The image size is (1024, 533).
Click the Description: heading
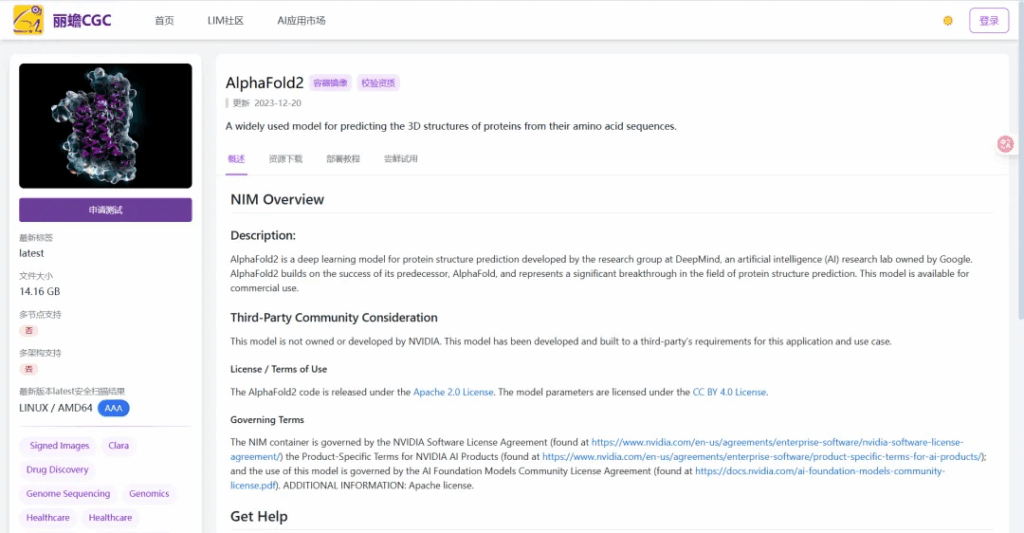(x=263, y=236)
